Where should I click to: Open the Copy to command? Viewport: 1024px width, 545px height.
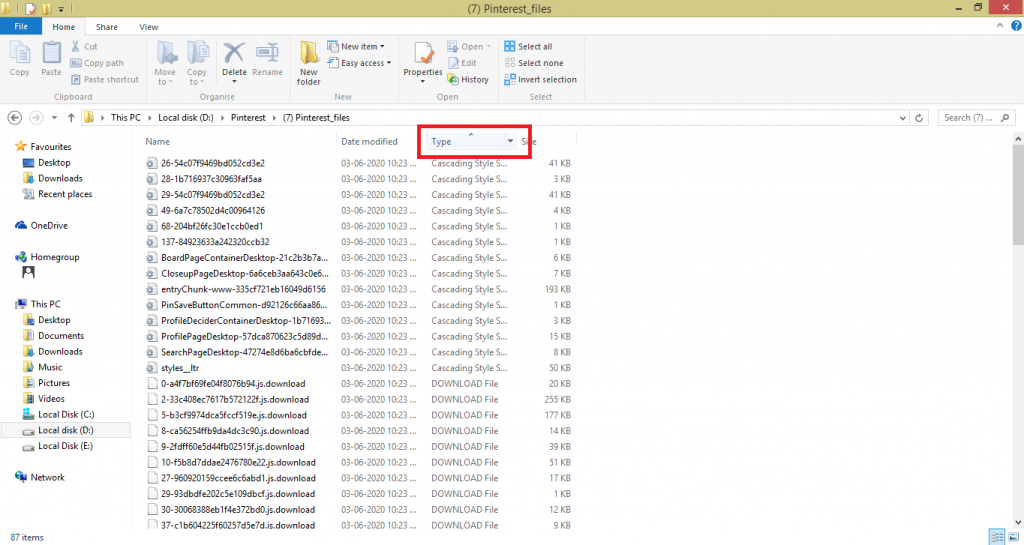click(x=197, y=63)
